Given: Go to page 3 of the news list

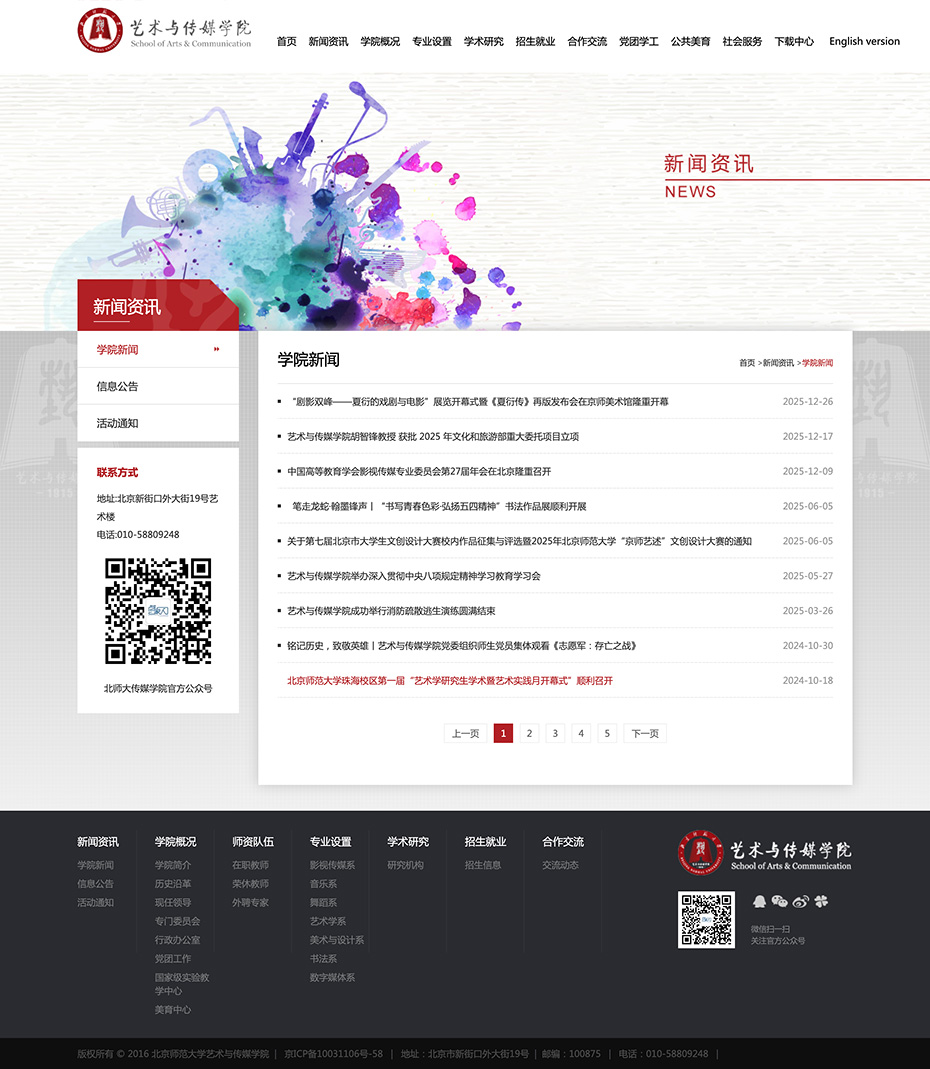Looking at the screenshot, I should [x=555, y=733].
